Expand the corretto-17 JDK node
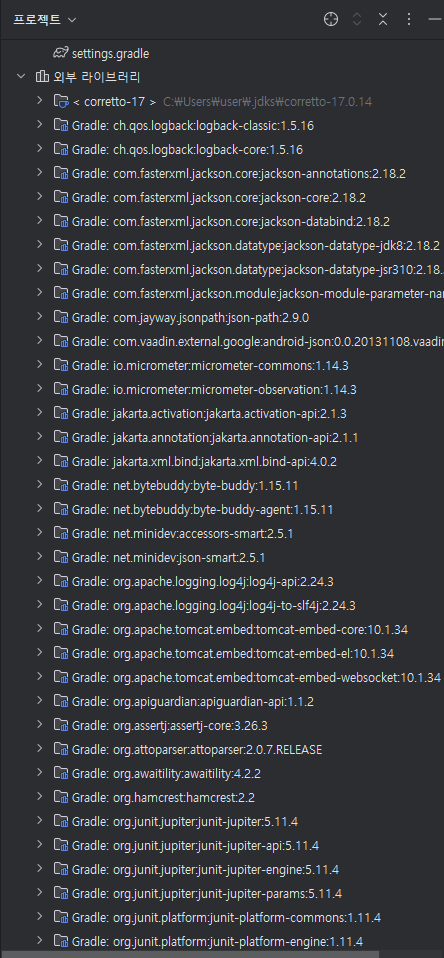Image resolution: width=444 pixels, height=958 pixels. point(40,100)
